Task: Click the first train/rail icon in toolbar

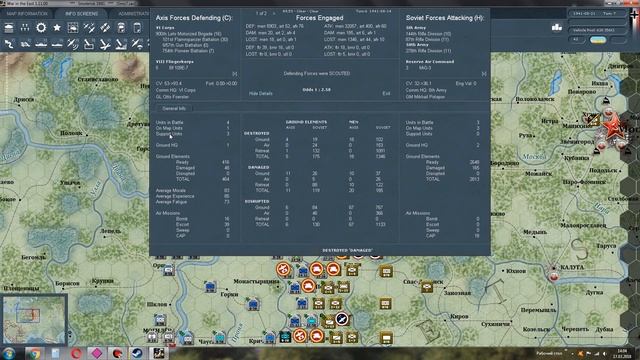Action: 121,28
